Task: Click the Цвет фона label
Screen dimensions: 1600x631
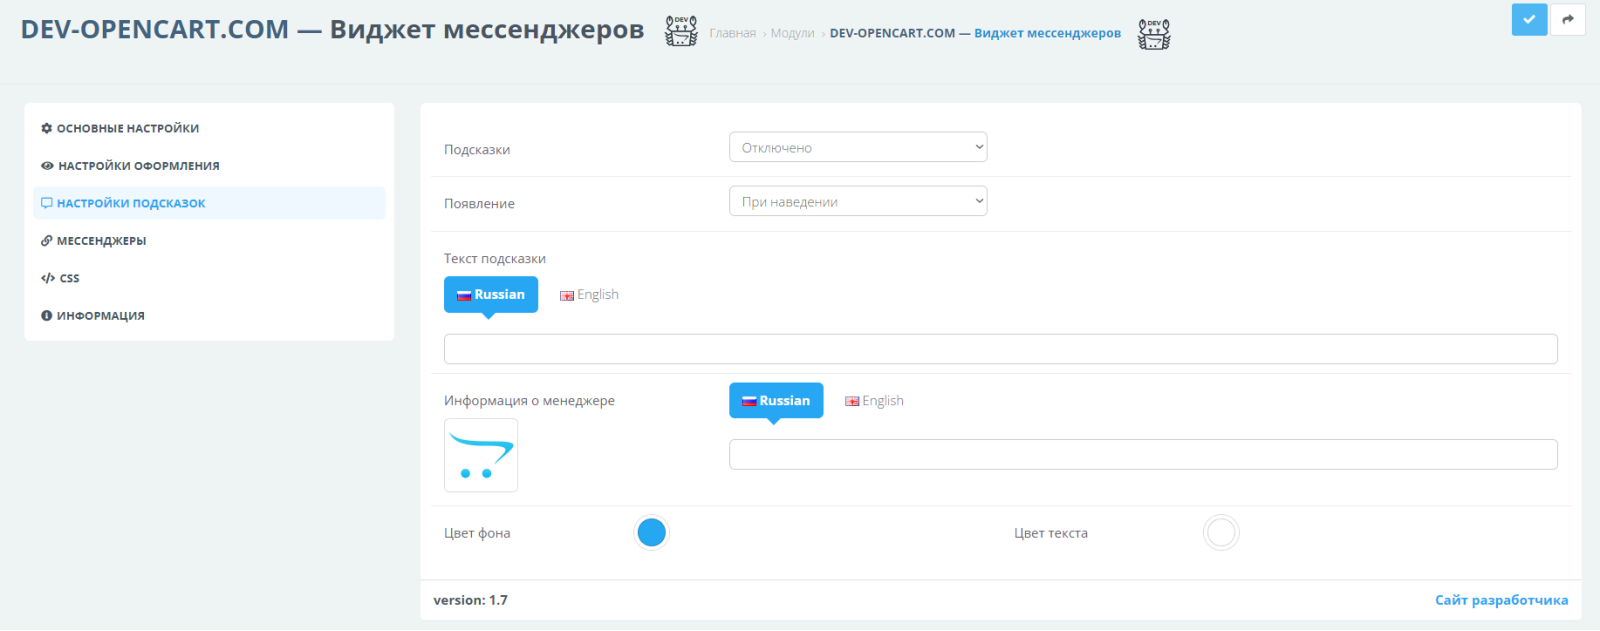Action: pos(477,533)
